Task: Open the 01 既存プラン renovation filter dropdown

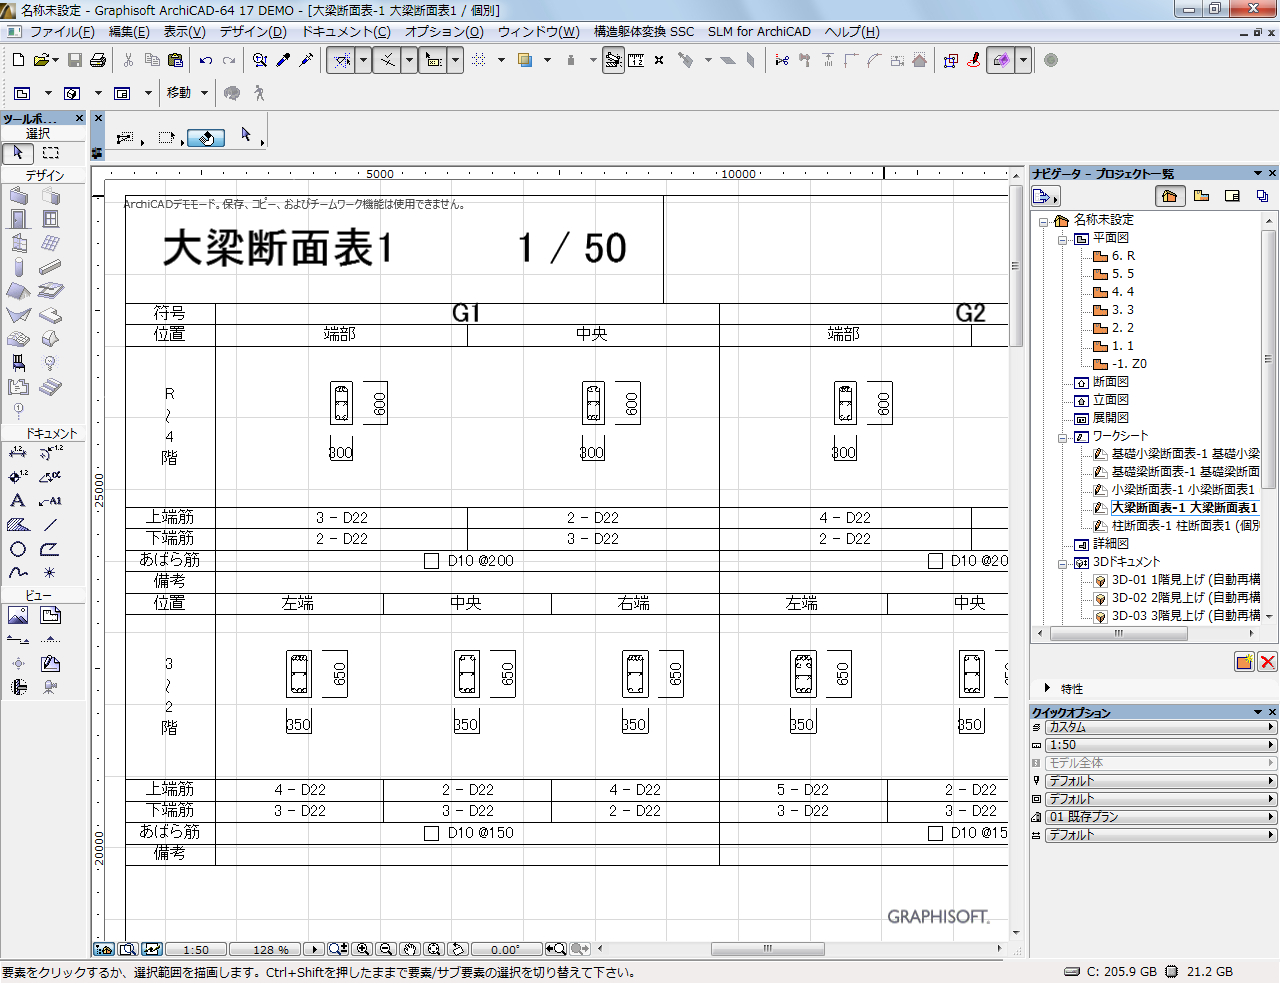Action: click(1161, 817)
